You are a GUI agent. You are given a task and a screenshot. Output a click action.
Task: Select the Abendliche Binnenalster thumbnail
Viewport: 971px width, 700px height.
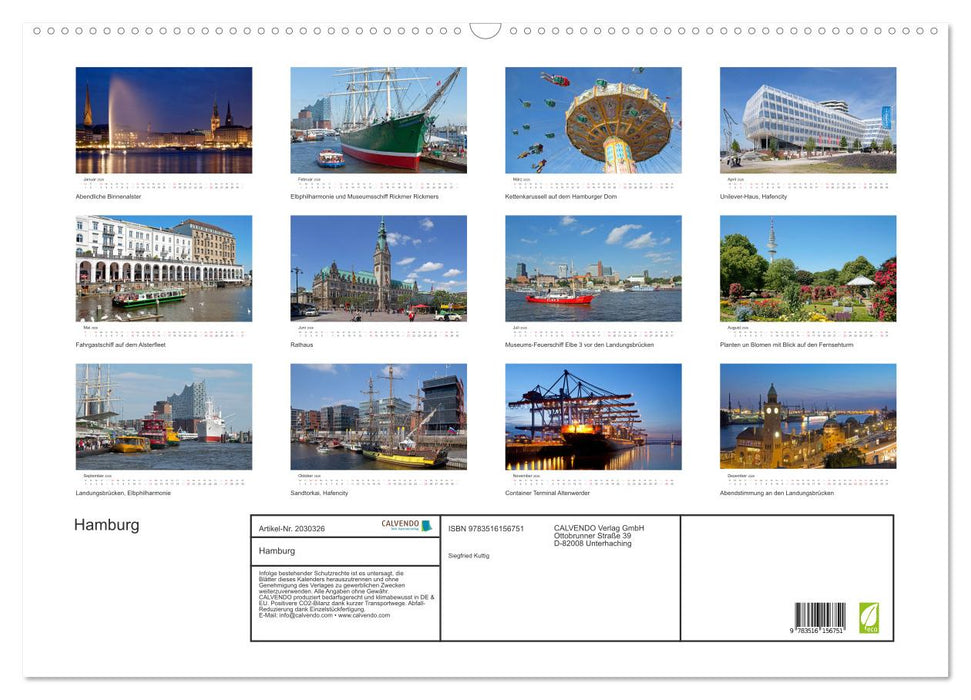(163, 120)
